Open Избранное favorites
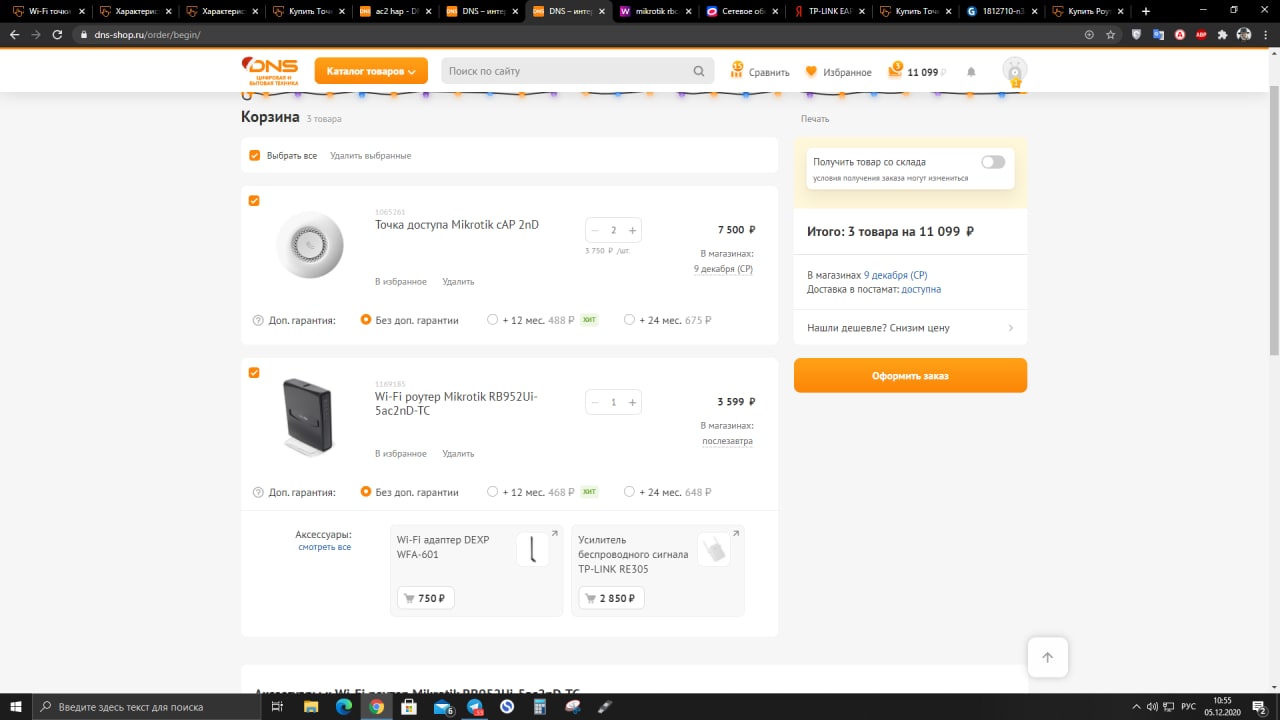 (838, 72)
